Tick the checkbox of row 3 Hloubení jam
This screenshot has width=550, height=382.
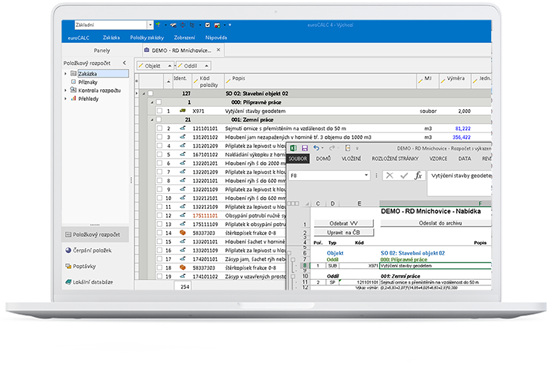(160, 137)
